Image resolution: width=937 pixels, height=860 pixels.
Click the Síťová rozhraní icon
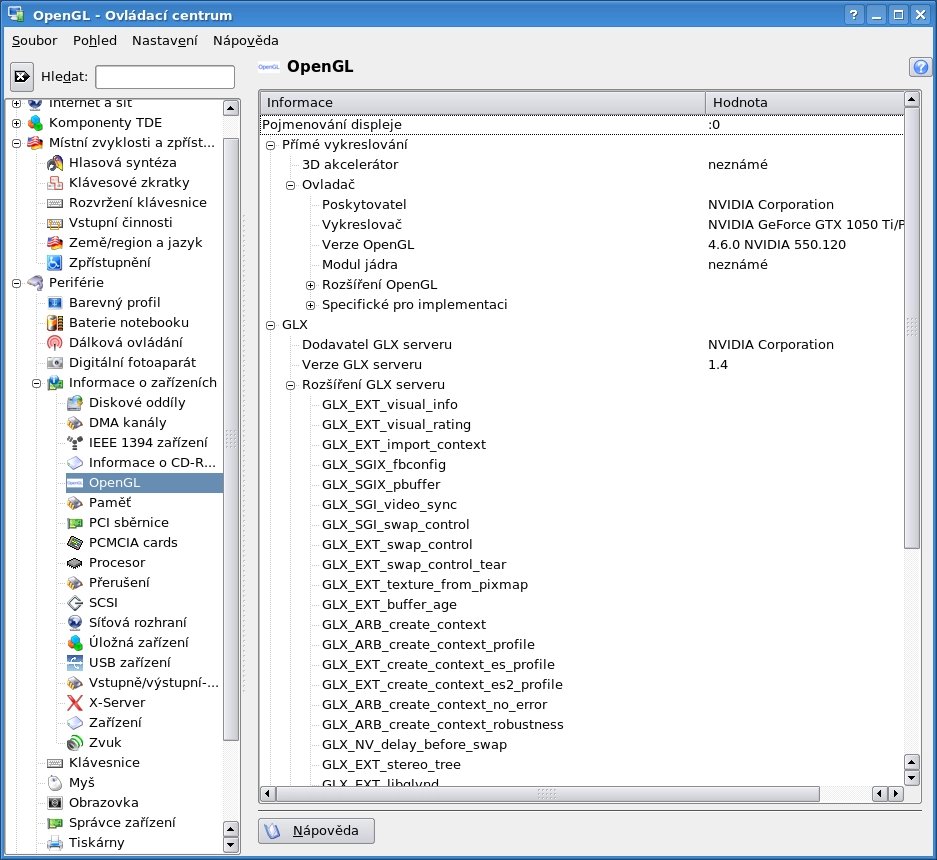[75, 623]
